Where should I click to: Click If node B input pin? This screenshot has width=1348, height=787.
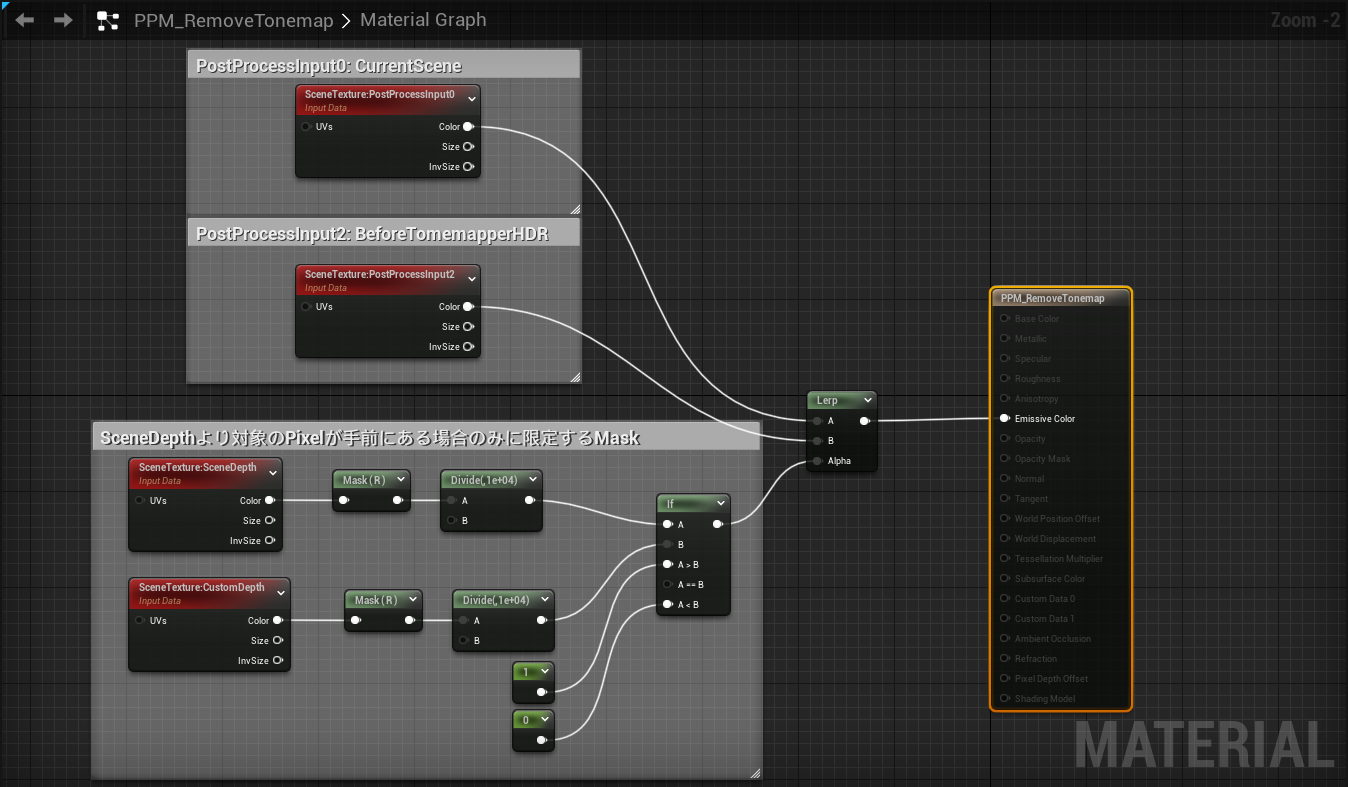(668, 544)
